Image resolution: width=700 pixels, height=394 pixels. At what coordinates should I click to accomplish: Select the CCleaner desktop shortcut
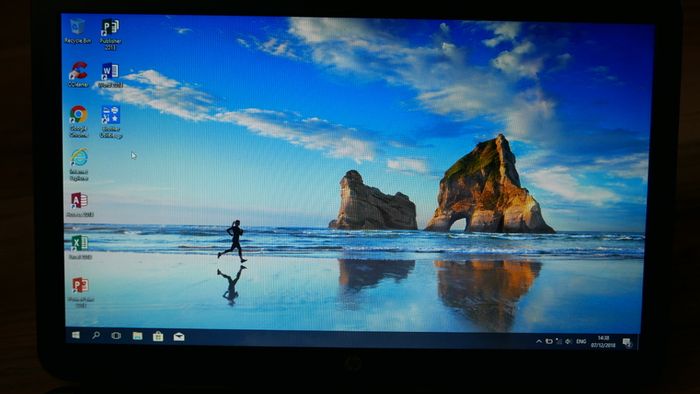(x=78, y=74)
